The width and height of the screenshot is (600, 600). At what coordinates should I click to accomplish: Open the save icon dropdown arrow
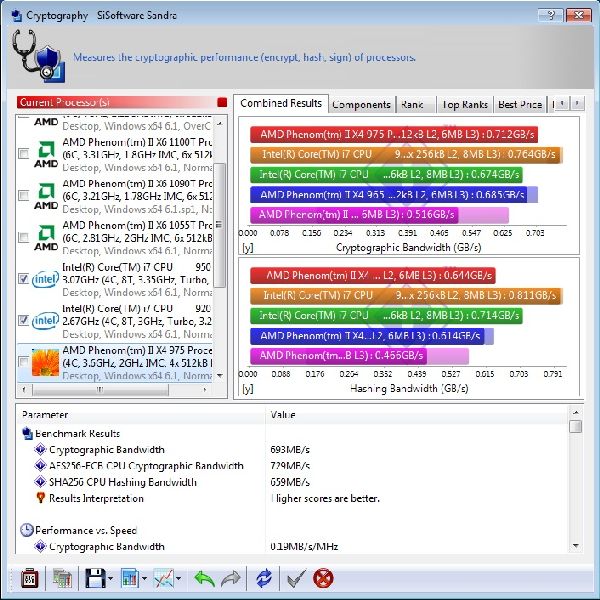click(111, 579)
